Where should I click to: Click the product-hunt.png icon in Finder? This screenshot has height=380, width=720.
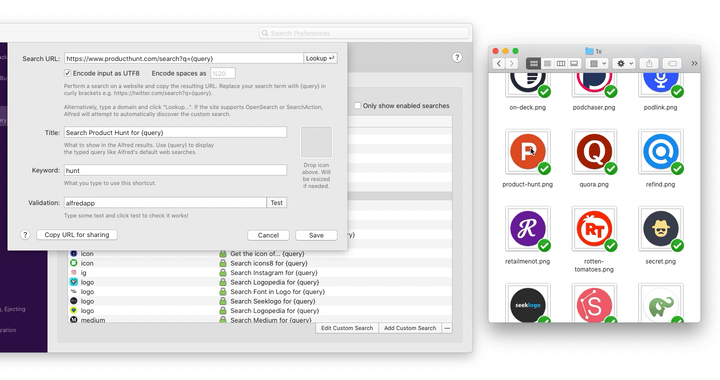click(x=528, y=151)
